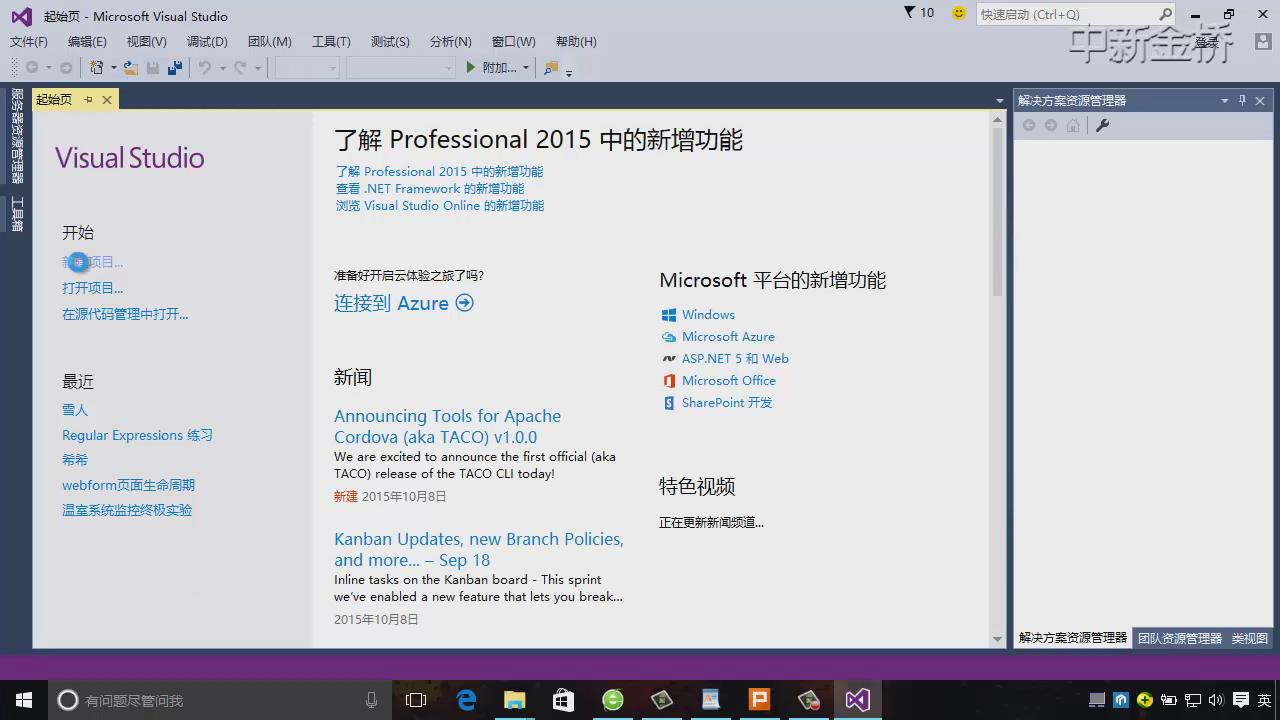Screen dimensions: 1280x720
Task: Click the Quick Launch magnifier icon
Action: (x=1165, y=14)
